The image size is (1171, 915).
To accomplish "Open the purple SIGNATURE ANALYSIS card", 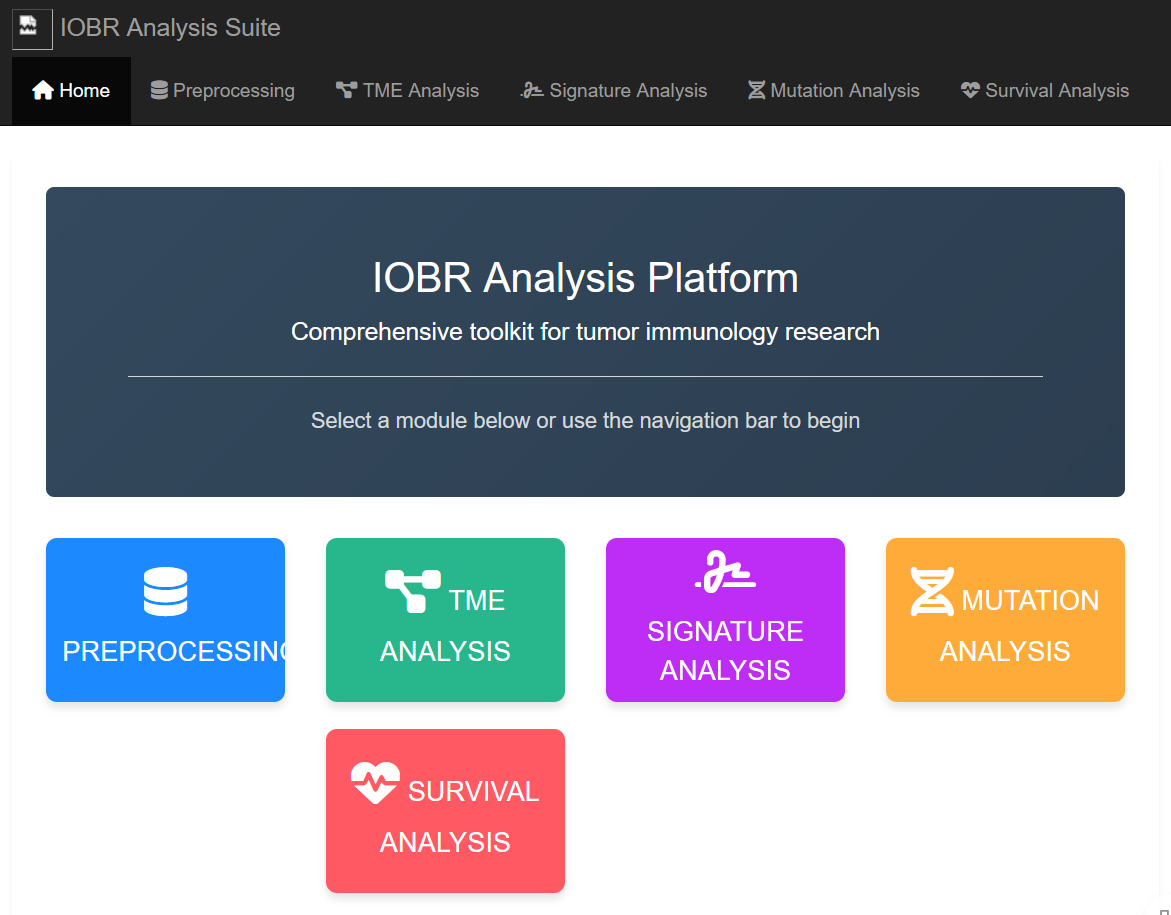I will tap(725, 620).
